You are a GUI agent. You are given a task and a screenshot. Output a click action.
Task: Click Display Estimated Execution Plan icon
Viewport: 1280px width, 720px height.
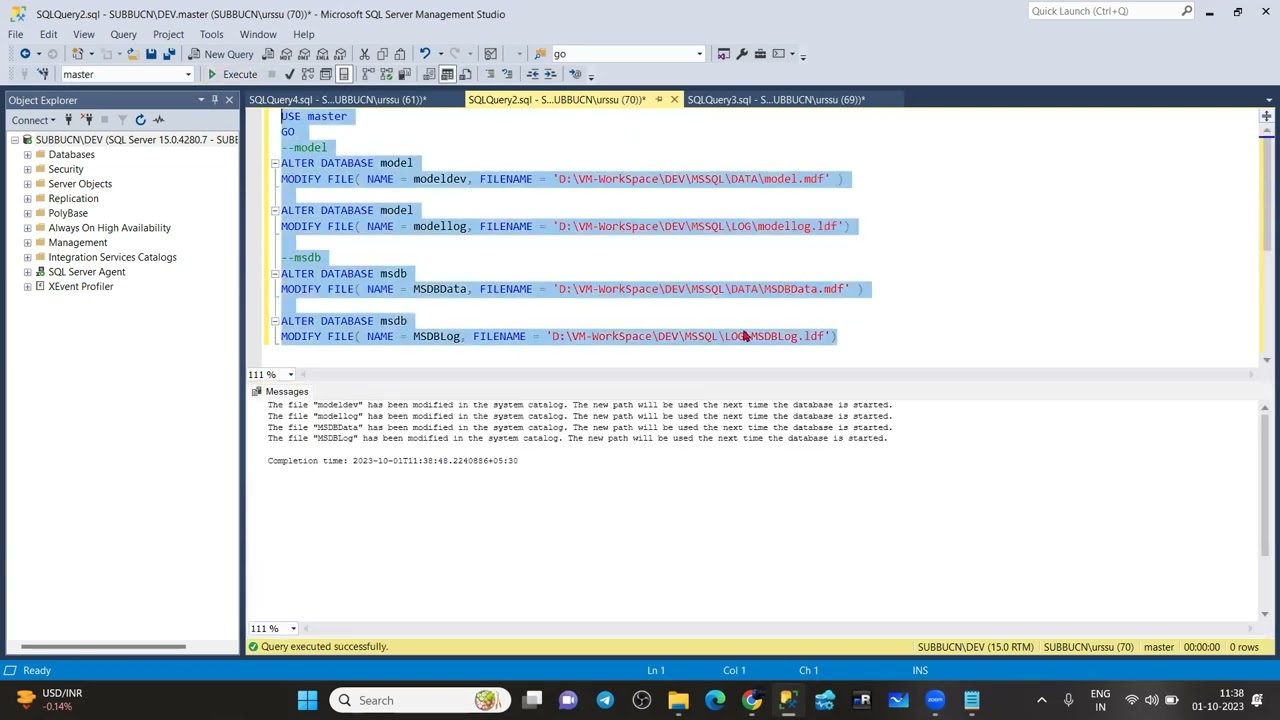[308, 74]
